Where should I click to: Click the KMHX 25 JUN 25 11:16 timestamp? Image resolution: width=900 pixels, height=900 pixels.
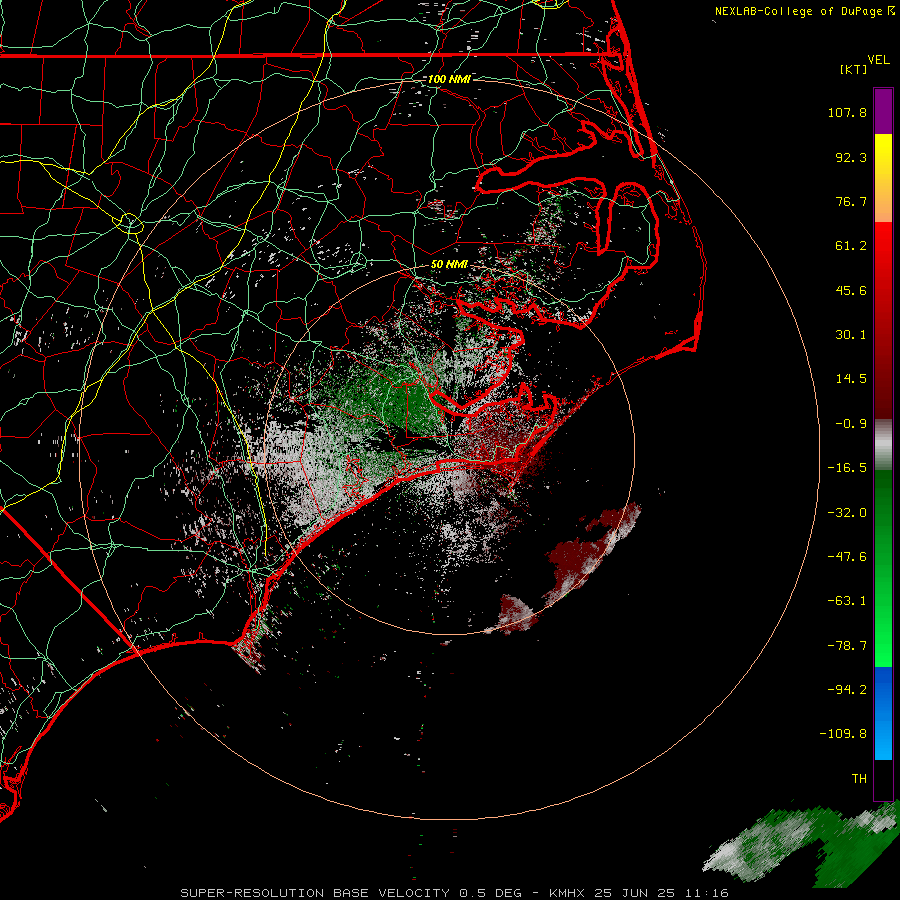[639, 893]
